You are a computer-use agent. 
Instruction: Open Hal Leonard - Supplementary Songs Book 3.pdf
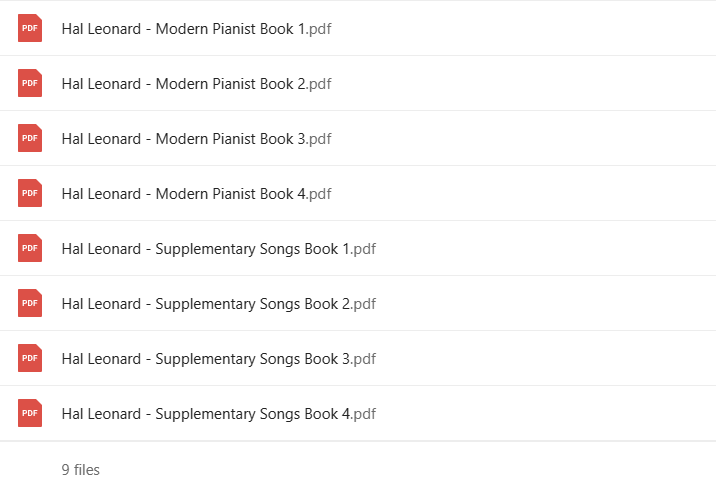point(219,359)
